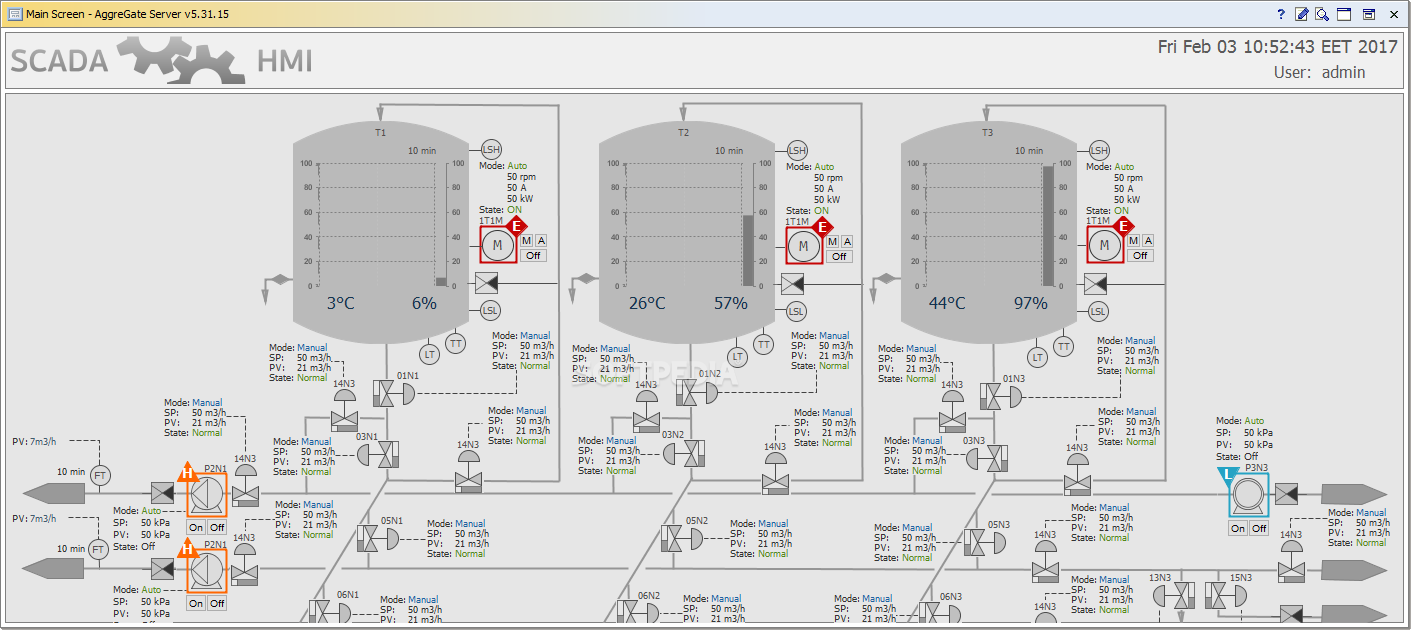Click the T3 tank level bar
This screenshot has width=1411, height=630.
click(x=1048, y=225)
